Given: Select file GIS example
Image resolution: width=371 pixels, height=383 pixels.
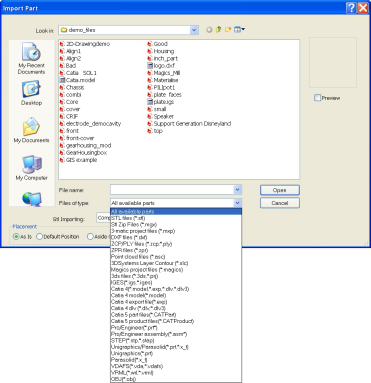Looking at the screenshot, I should (81, 160).
